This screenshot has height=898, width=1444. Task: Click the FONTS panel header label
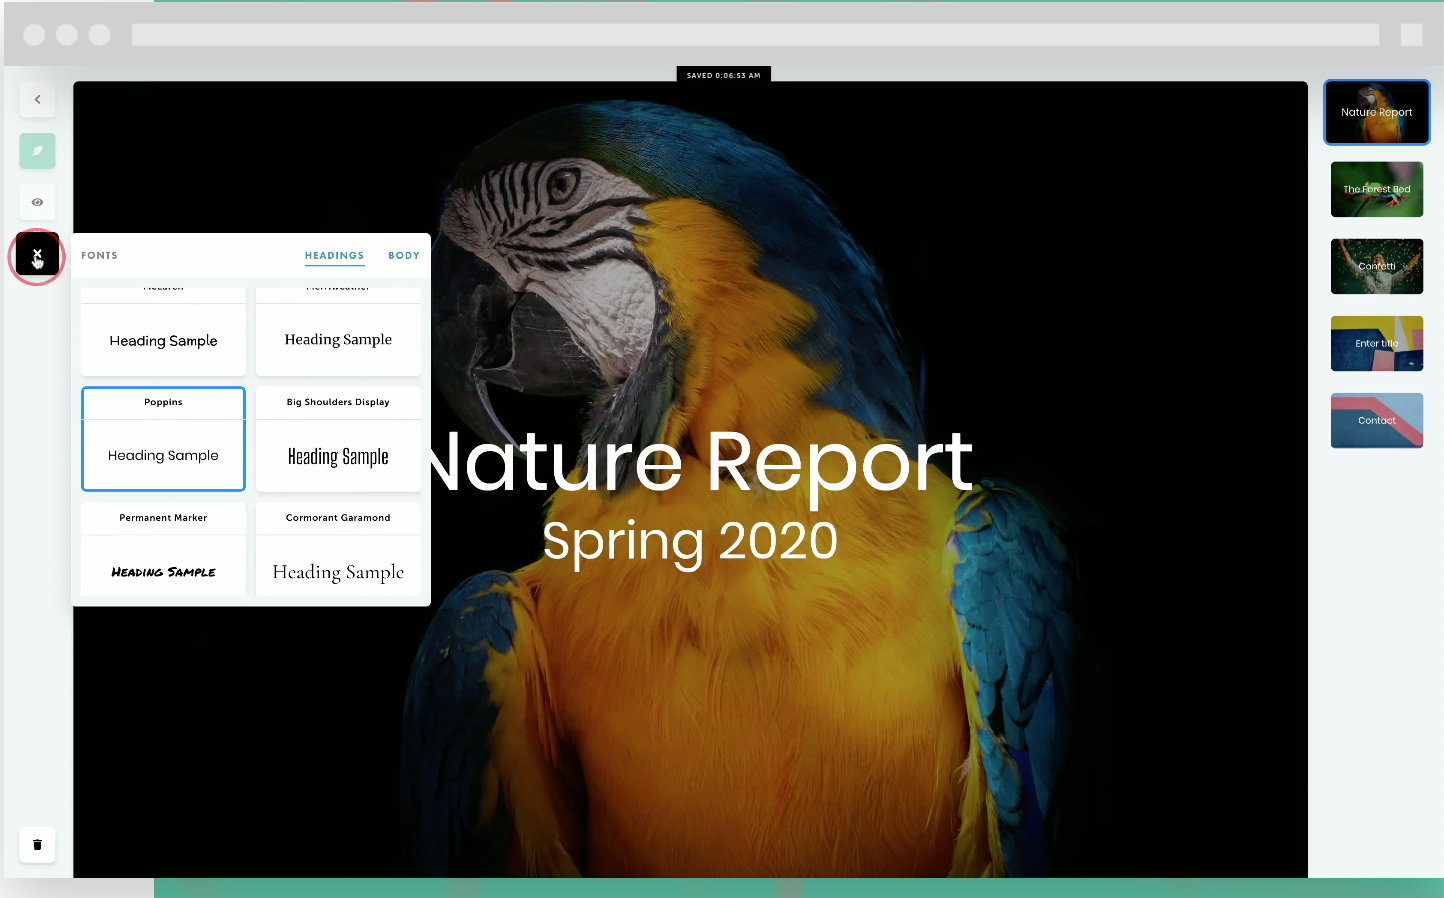[x=99, y=256]
